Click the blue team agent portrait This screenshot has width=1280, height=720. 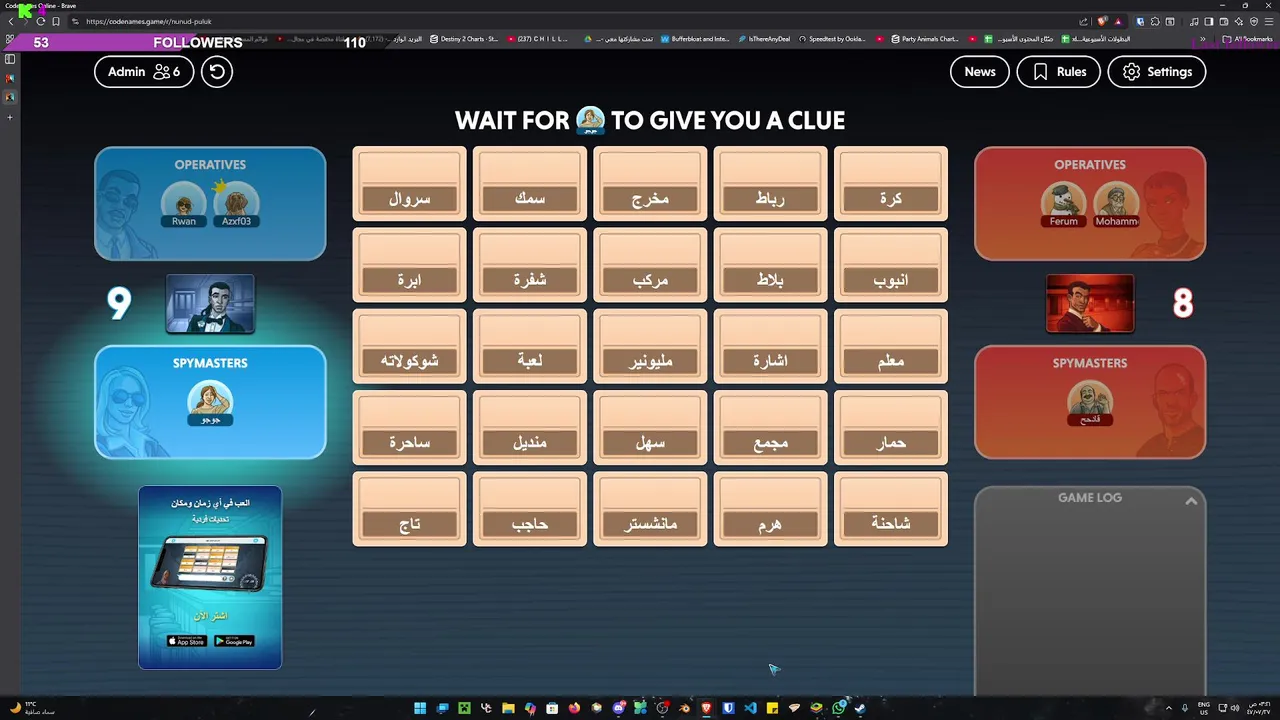(210, 303)
